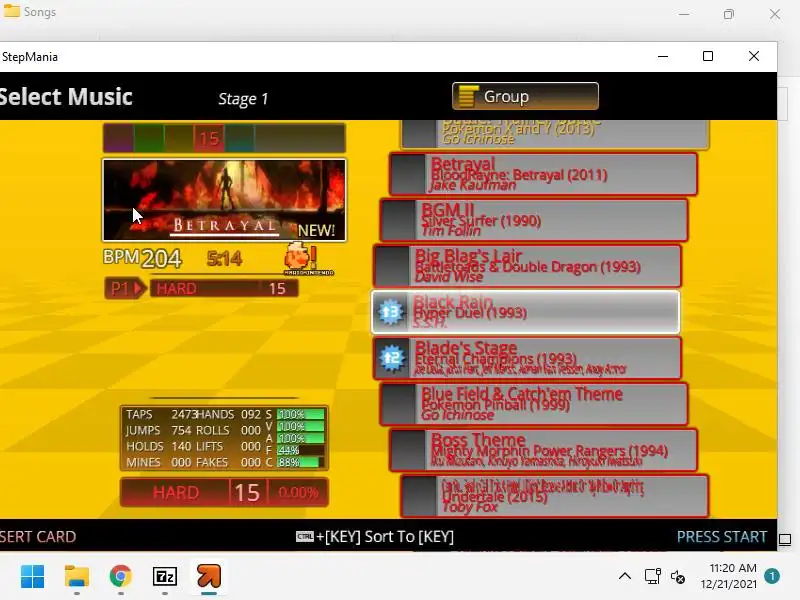Open the notification badge showing 1
This screenshot has height=600, width=800.
coord(772,576)
